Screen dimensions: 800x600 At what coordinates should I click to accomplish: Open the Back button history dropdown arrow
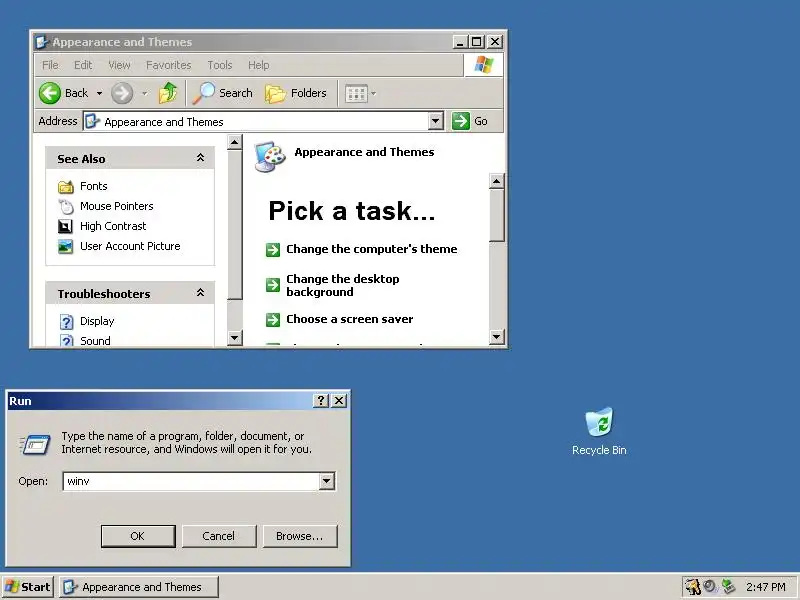pyautogui.click(x=99, y=93)
